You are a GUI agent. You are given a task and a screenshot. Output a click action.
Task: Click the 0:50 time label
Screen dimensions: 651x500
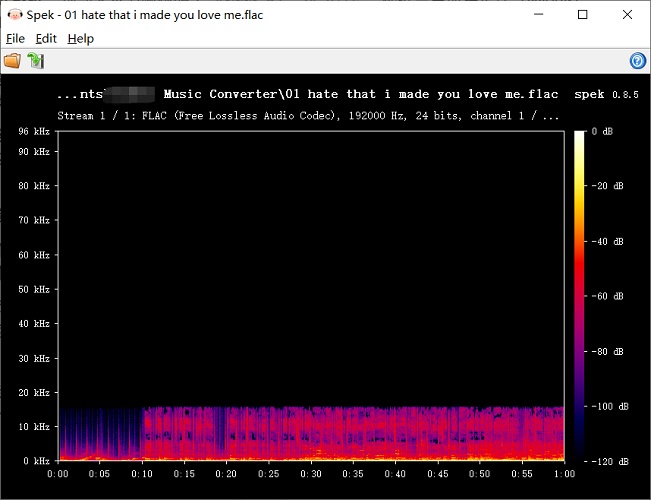tap(480, 474)
